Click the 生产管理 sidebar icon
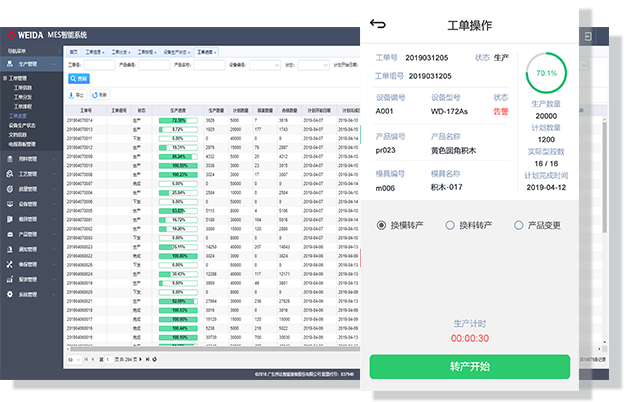The height and width of the screenshot is (402, 624). [10, 64]
